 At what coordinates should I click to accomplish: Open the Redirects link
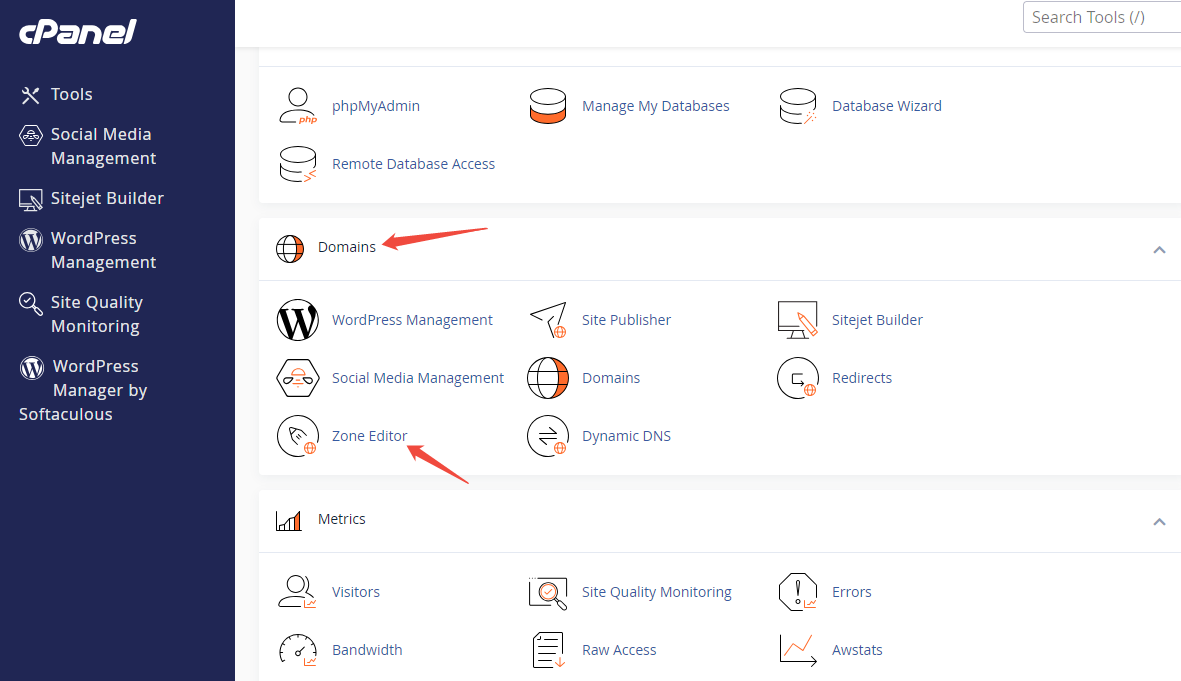click(862, 378)
